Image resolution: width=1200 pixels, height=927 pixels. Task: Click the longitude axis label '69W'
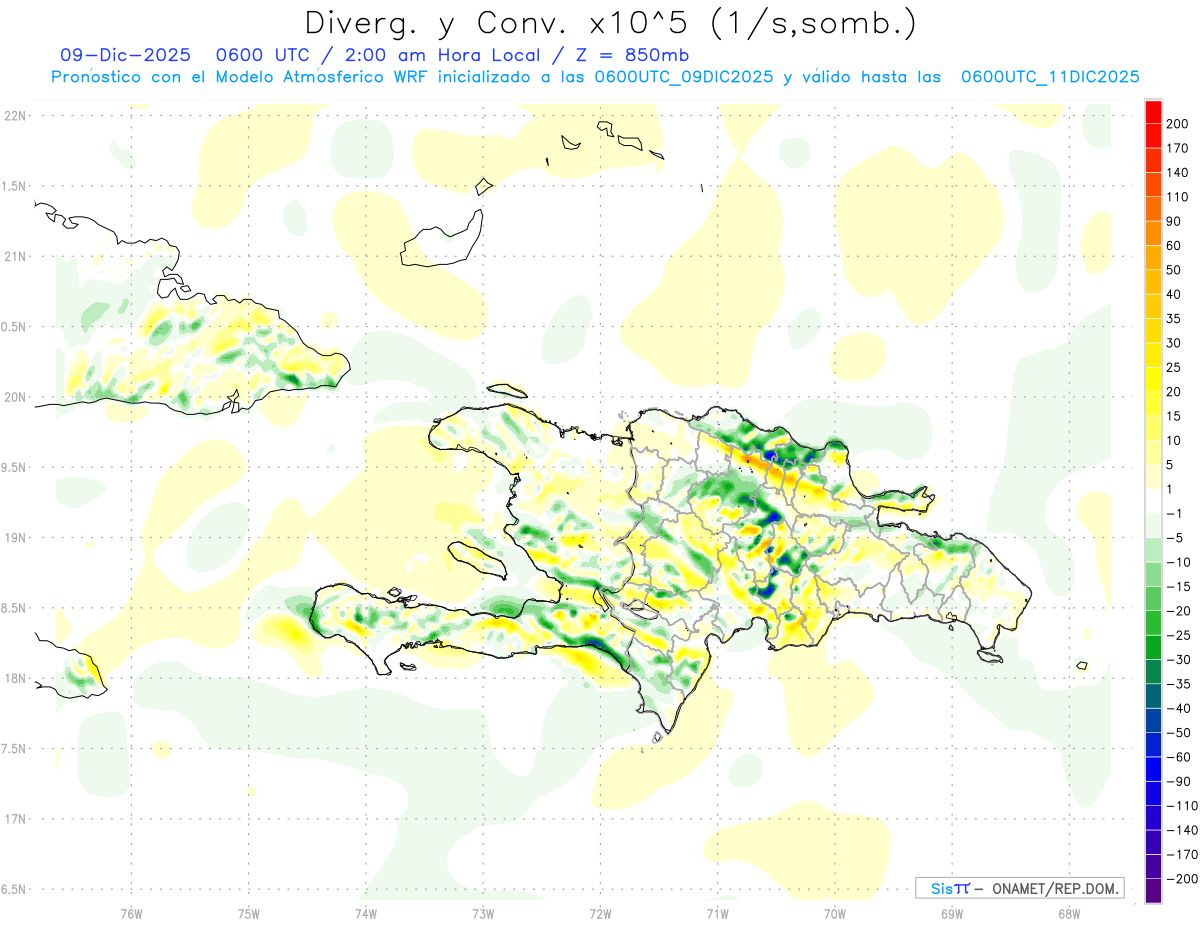coord(952,914)
